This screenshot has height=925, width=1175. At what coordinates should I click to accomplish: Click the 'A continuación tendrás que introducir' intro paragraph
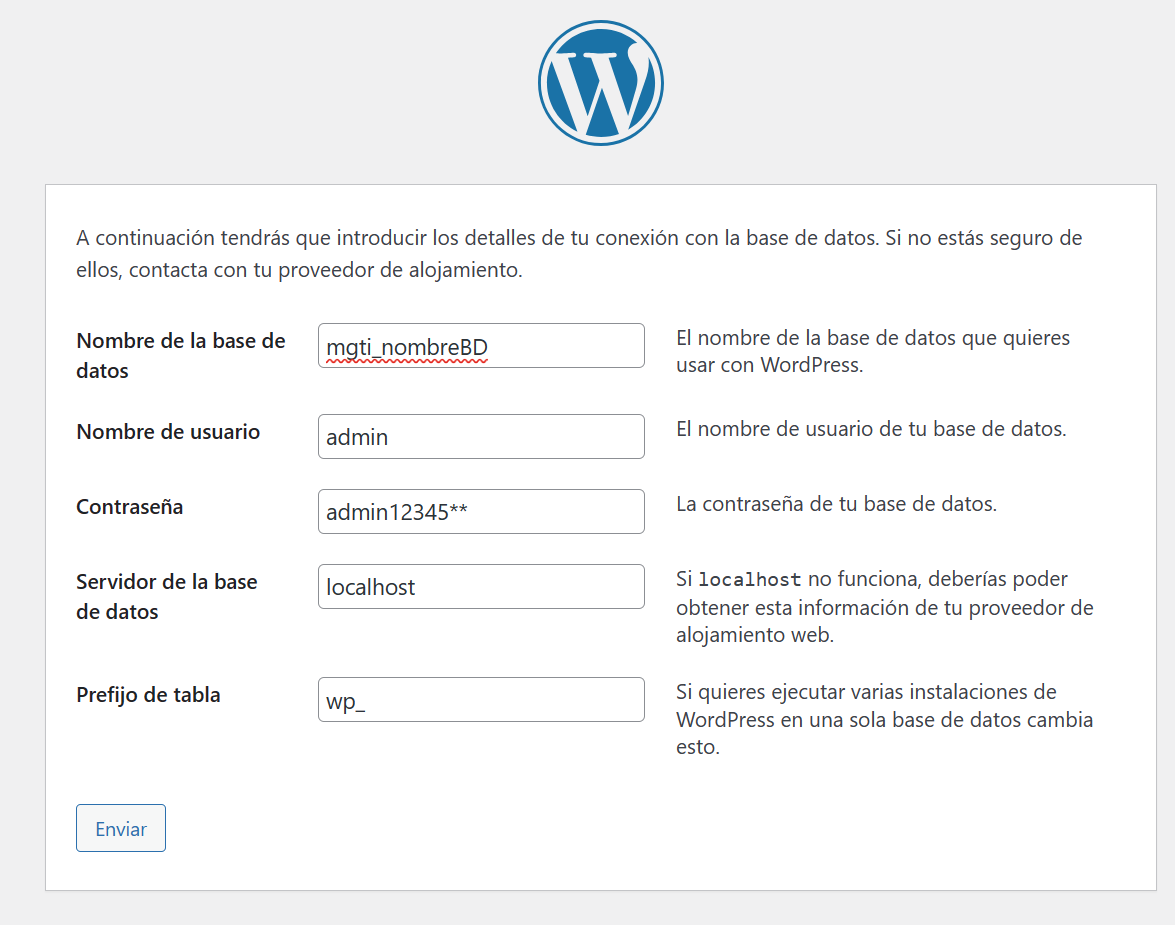coord(579,253)
